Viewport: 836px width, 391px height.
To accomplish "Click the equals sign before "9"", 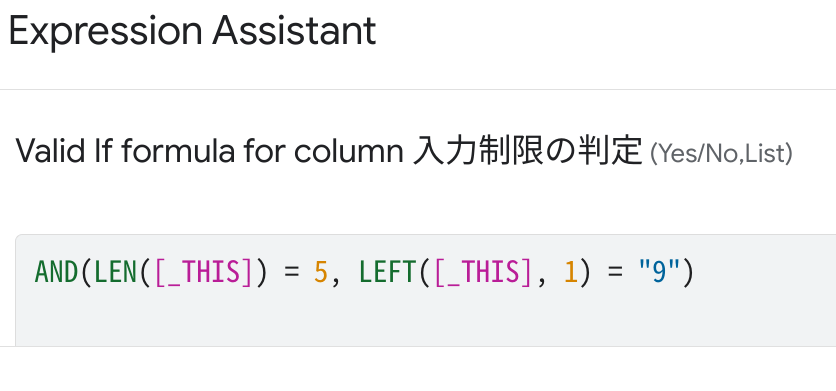I will coord(615,273).
